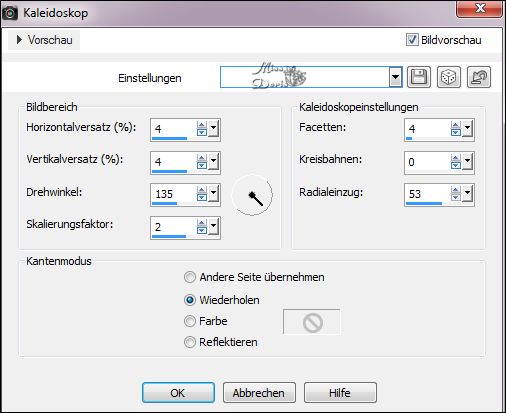Open the Einstellungen presets dropdown
The width and height of the screenshot is (506, 413).
[395, 77]
